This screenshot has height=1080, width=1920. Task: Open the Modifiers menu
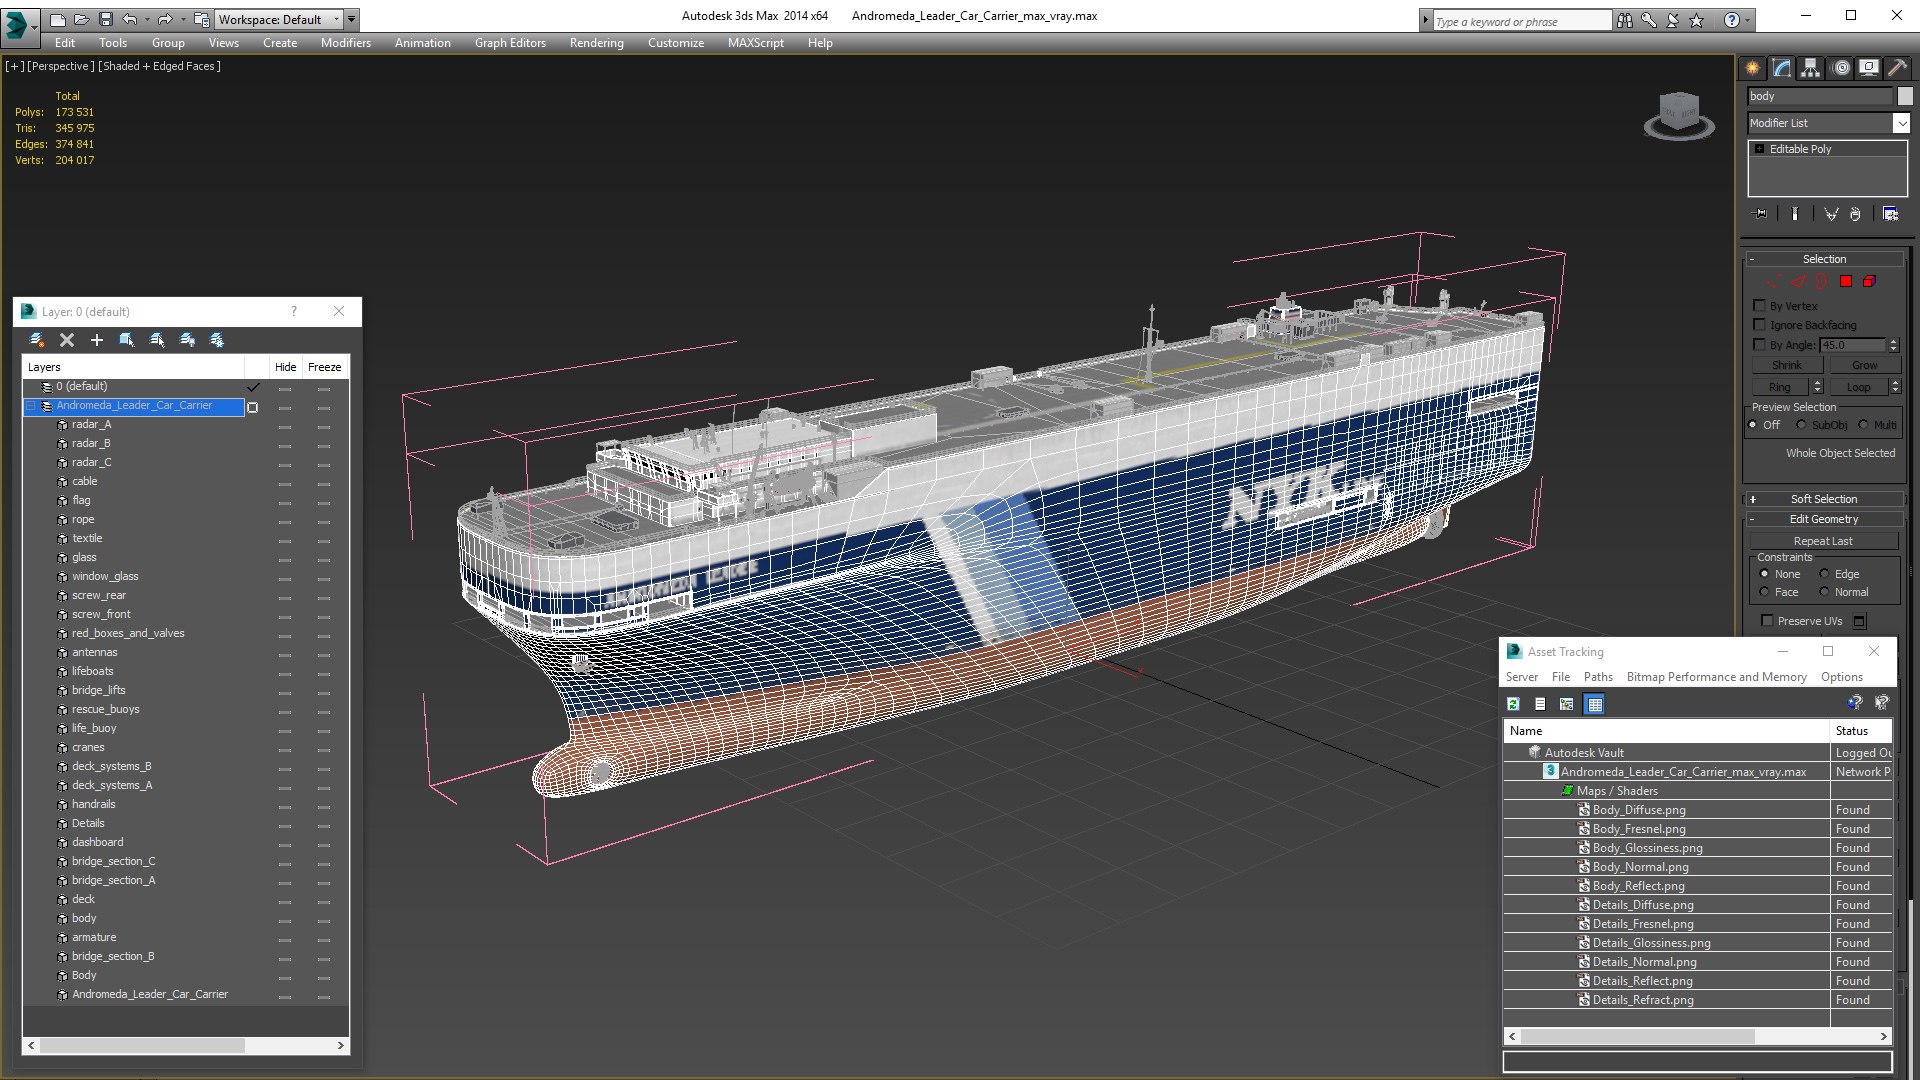coord(346,43)
